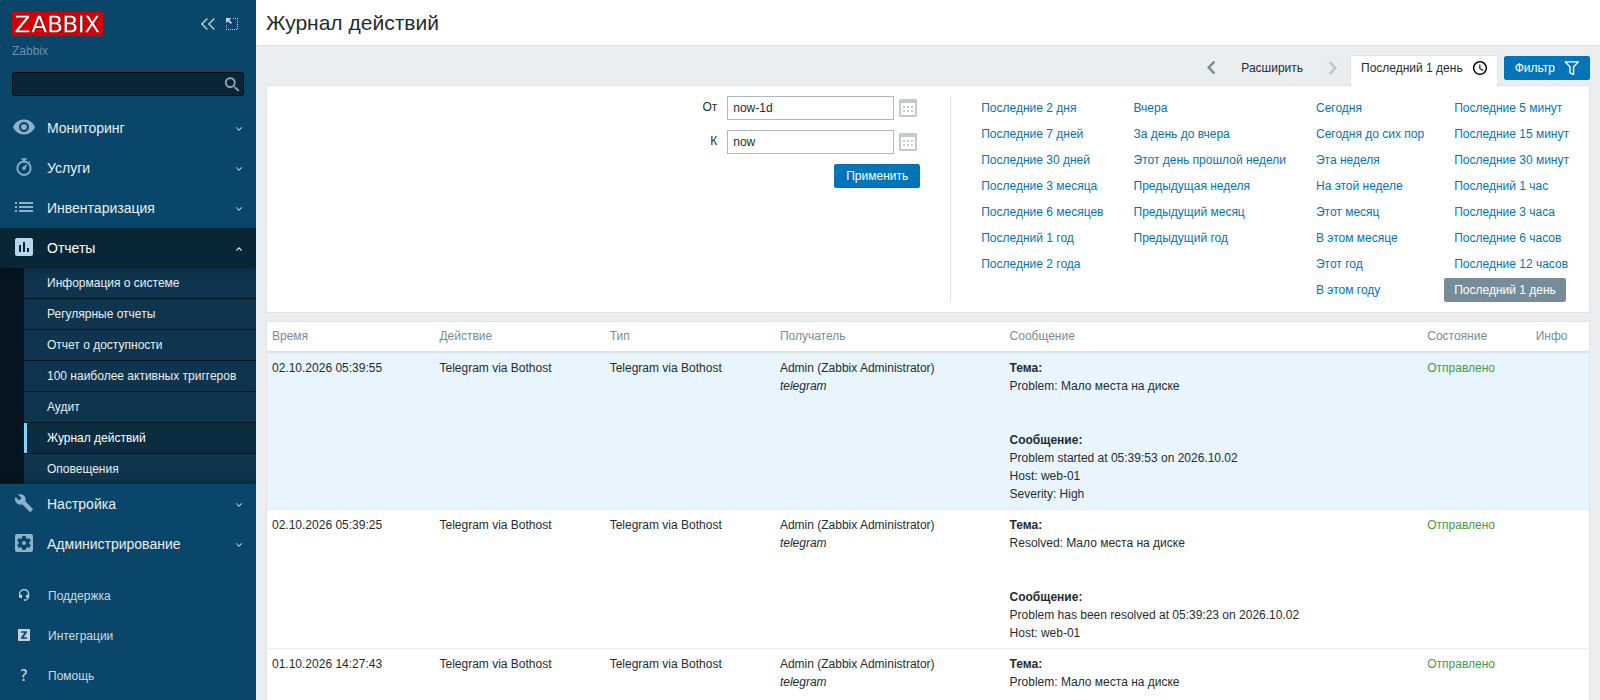Click the Поддержка headset icon
This screenshot has width=1600, height=700.
[x=24, y=596]
